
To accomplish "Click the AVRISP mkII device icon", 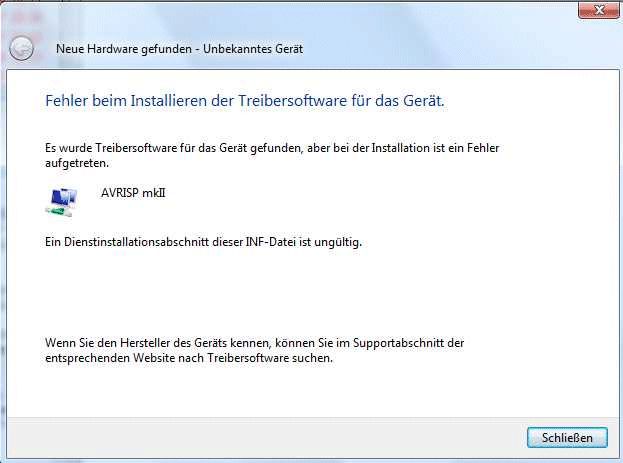I will tap(62, 202).
